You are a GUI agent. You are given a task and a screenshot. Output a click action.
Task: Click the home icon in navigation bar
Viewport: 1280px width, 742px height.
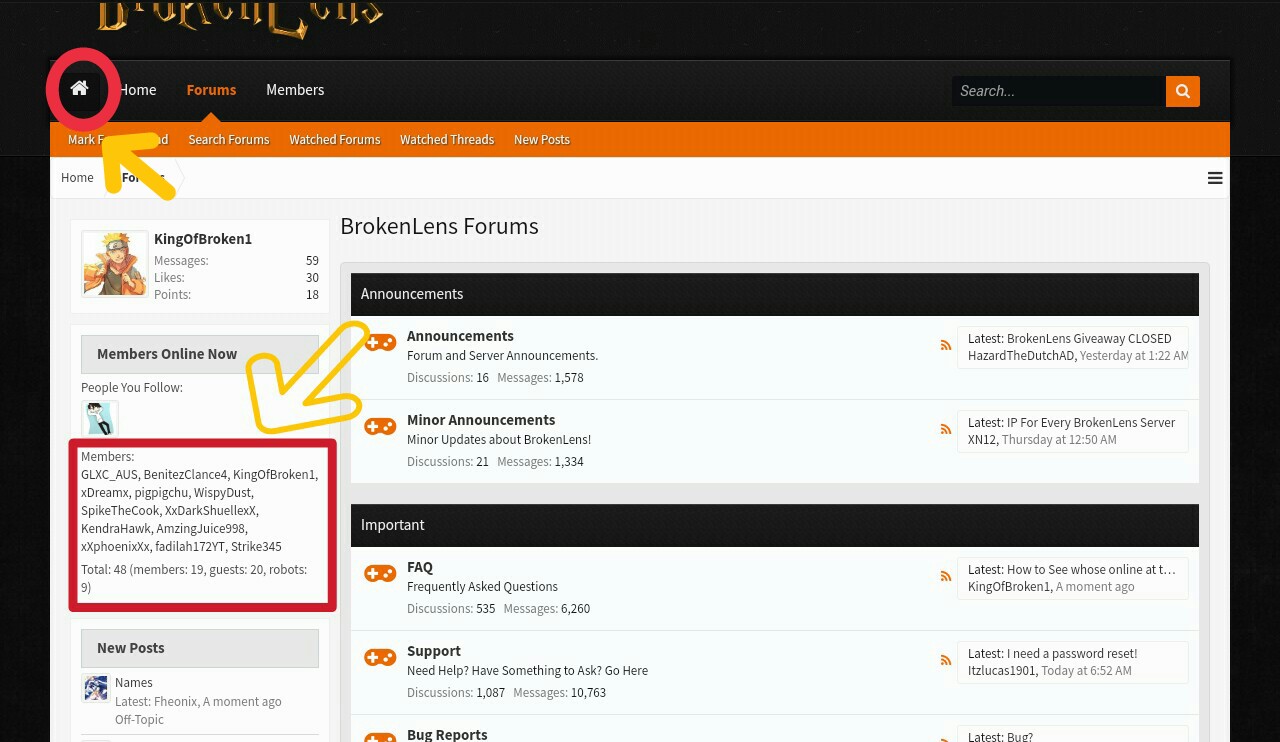point(80,89)
